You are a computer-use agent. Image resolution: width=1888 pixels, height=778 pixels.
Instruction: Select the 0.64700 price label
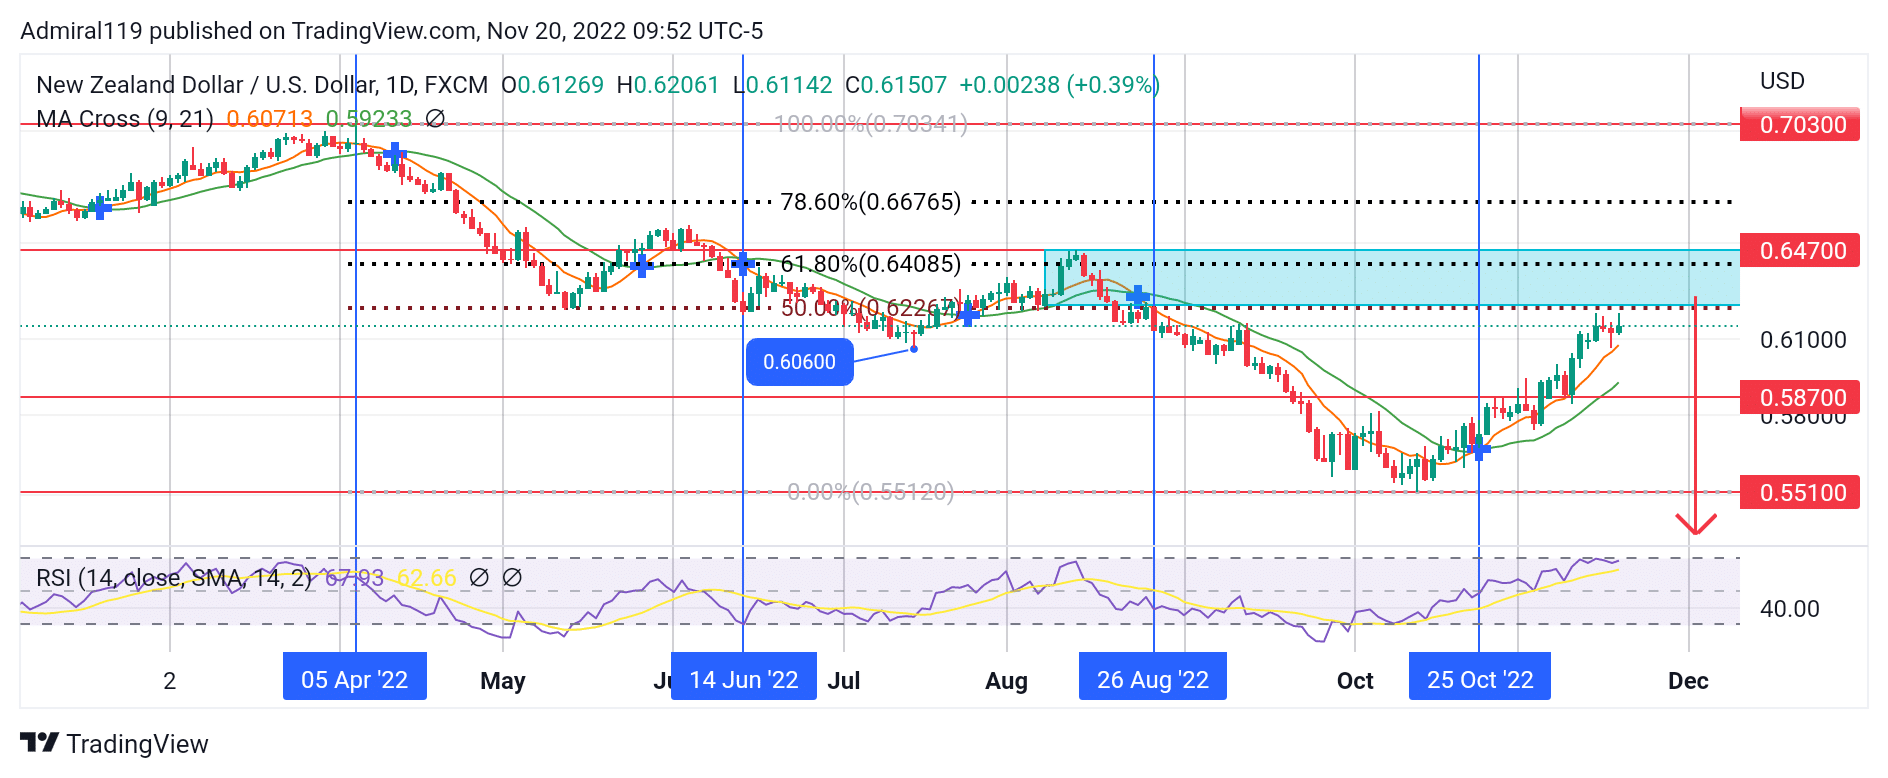(x=1800, y=250)
